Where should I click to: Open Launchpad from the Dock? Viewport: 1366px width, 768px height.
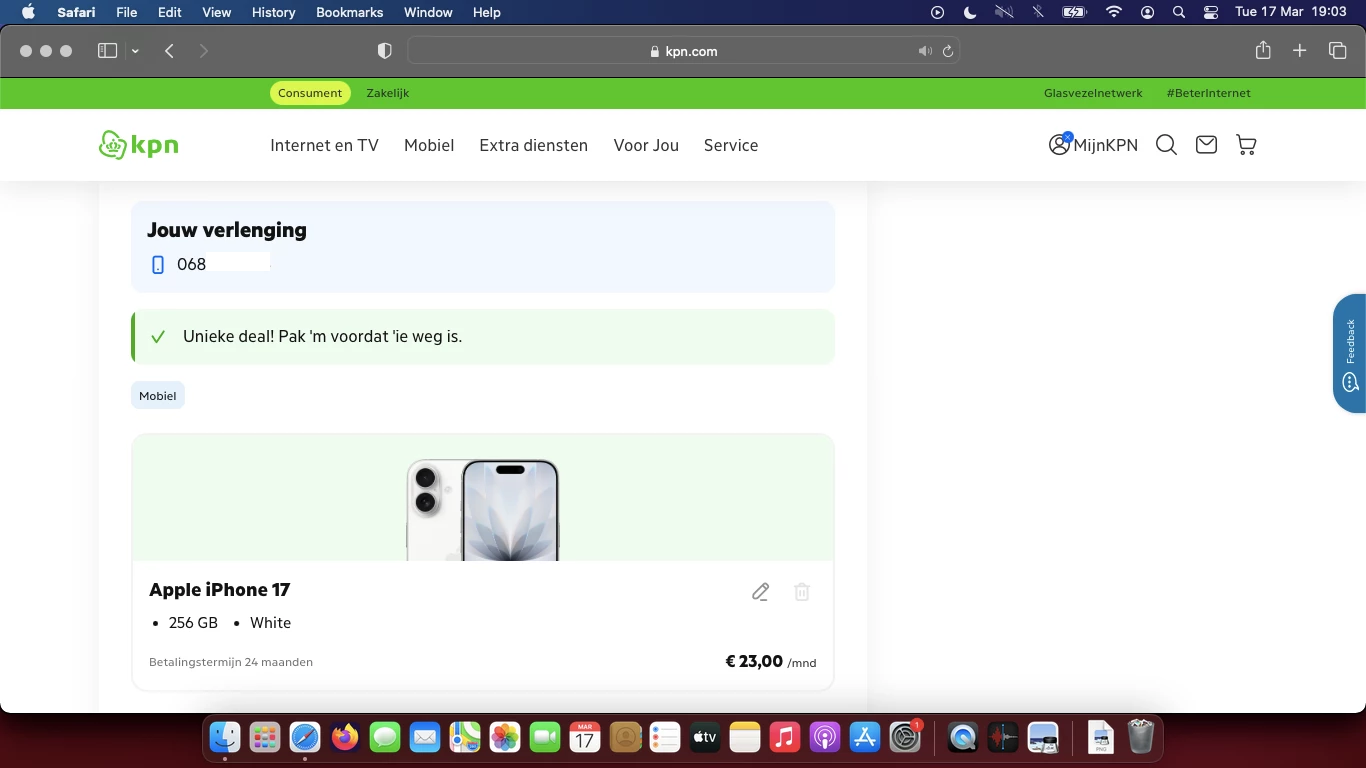click(265, 738)
